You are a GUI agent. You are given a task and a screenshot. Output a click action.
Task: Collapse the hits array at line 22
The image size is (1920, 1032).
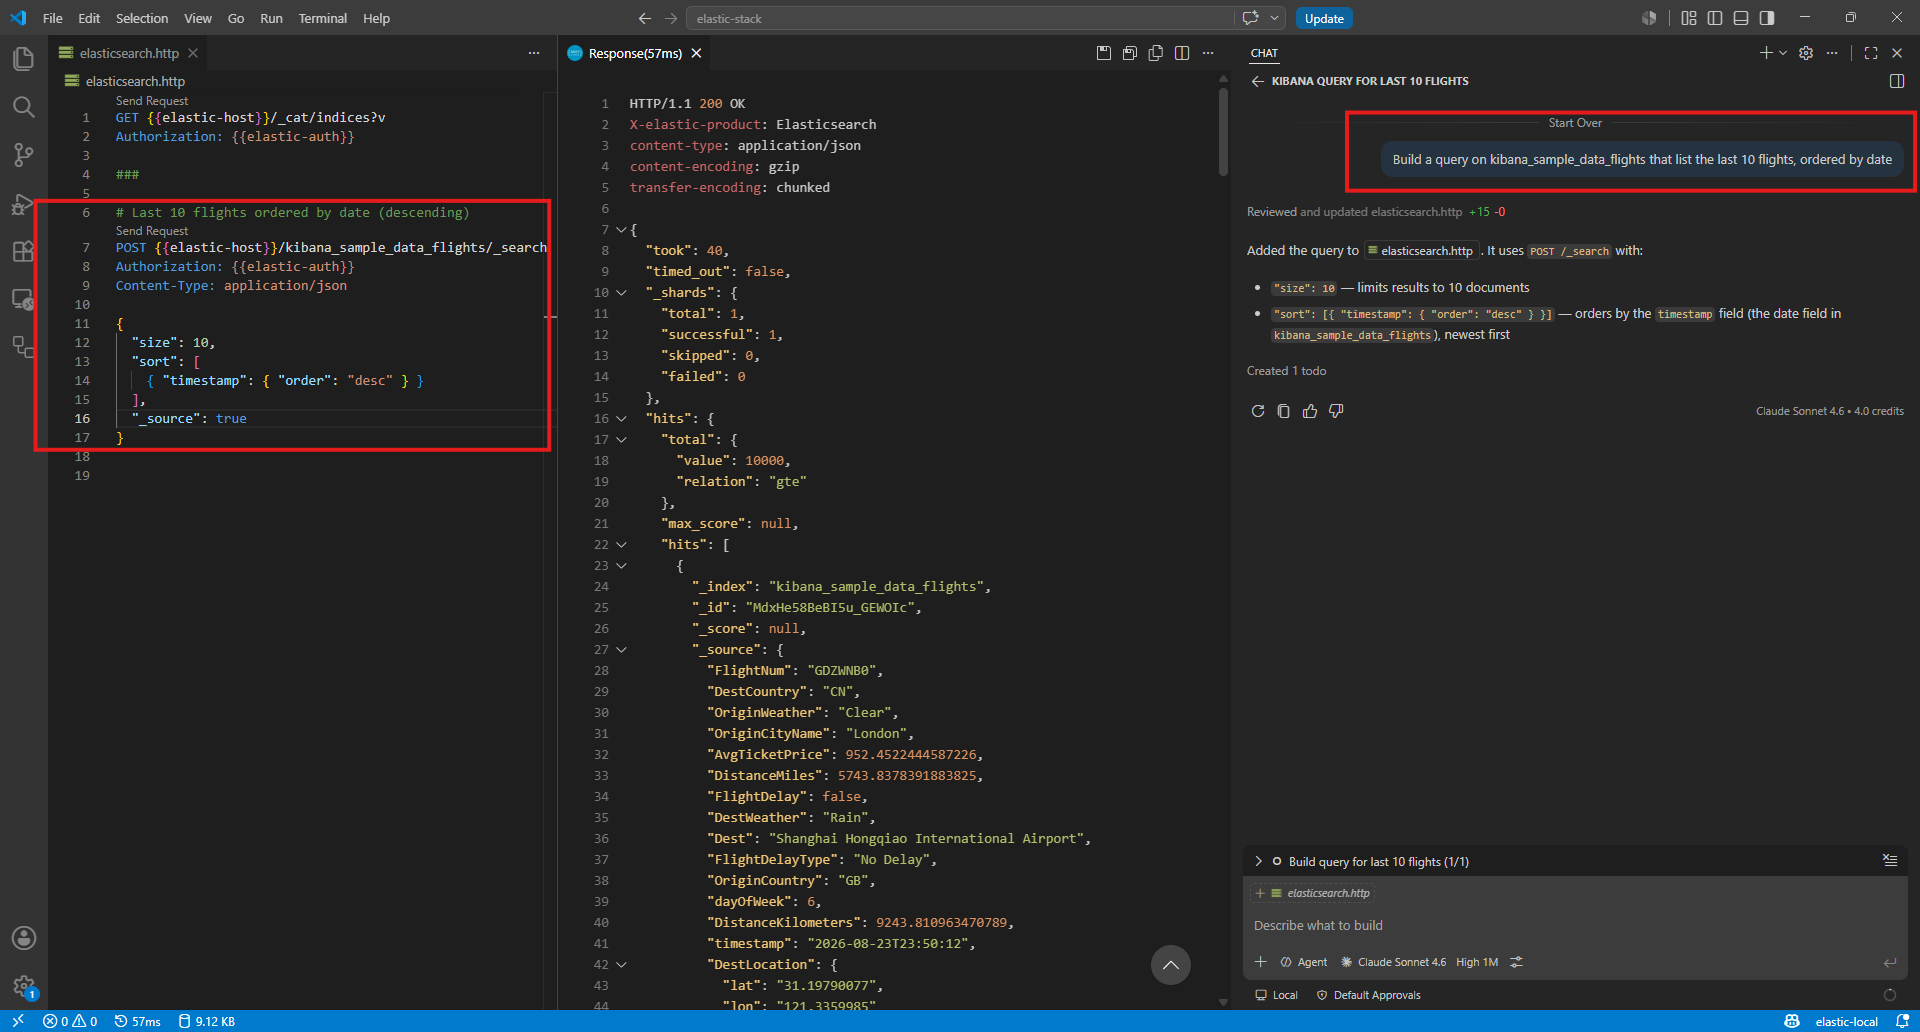click(621, 545)
